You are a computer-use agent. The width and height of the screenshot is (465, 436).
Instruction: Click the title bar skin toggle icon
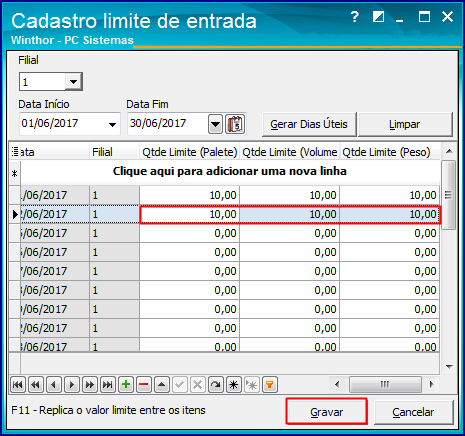(x=378, y=16)
